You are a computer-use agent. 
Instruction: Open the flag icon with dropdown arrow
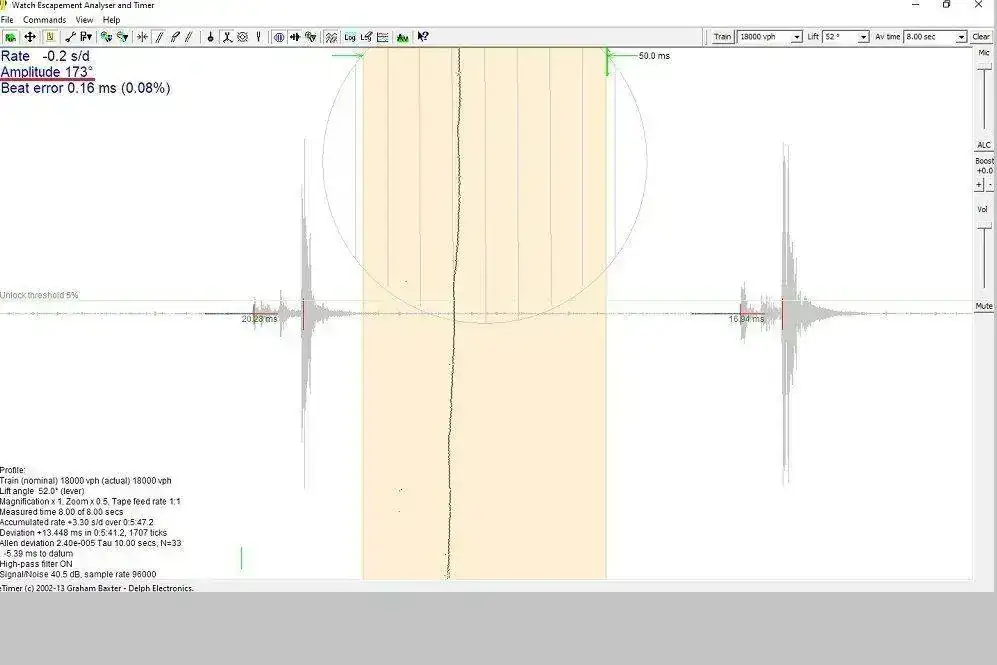coord(86,37)
